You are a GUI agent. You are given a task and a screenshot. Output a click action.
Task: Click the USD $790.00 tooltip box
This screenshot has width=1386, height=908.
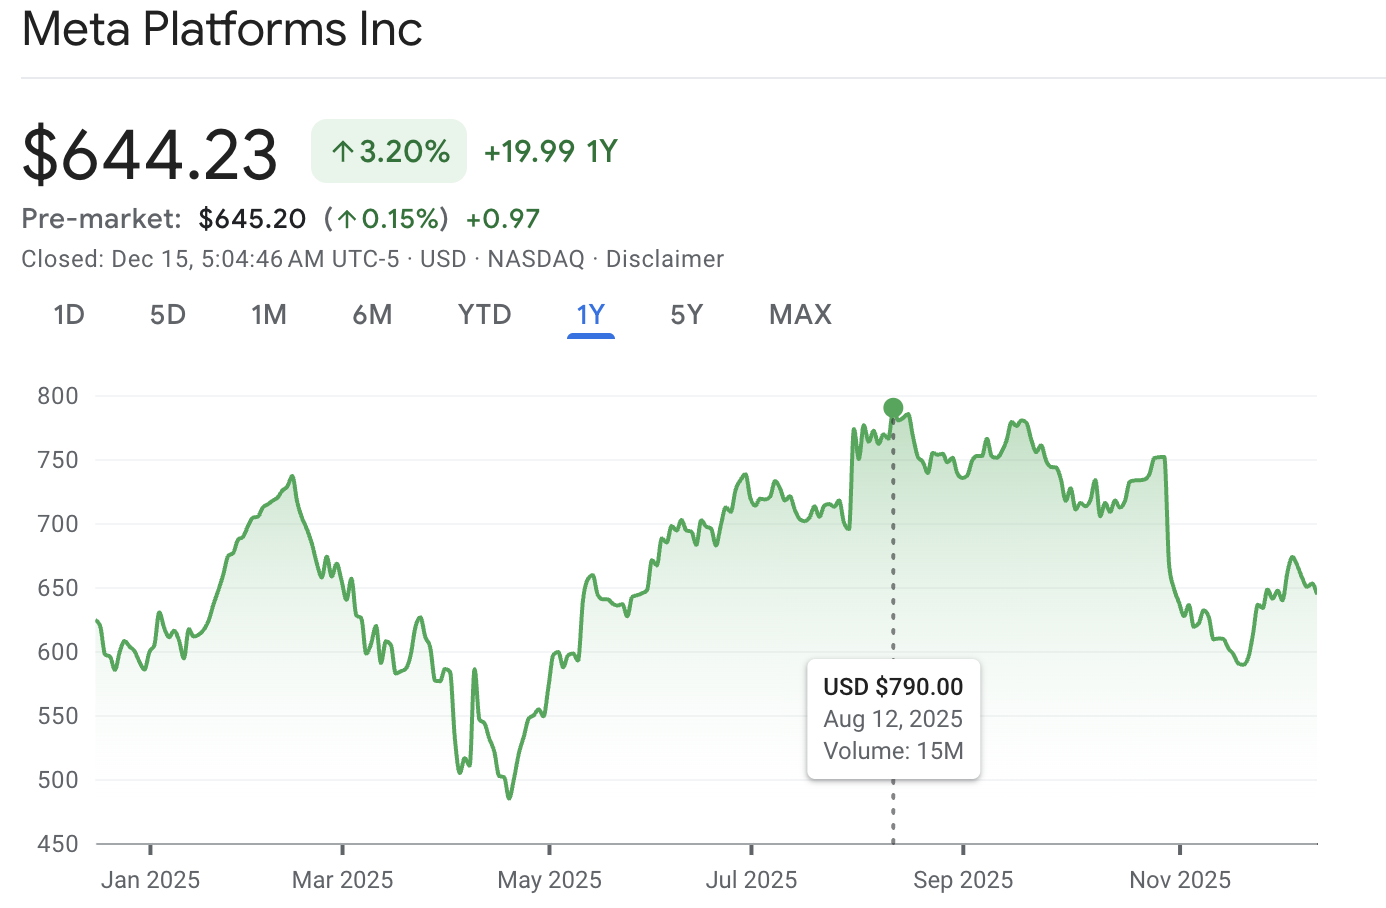[x=893, y=719]
